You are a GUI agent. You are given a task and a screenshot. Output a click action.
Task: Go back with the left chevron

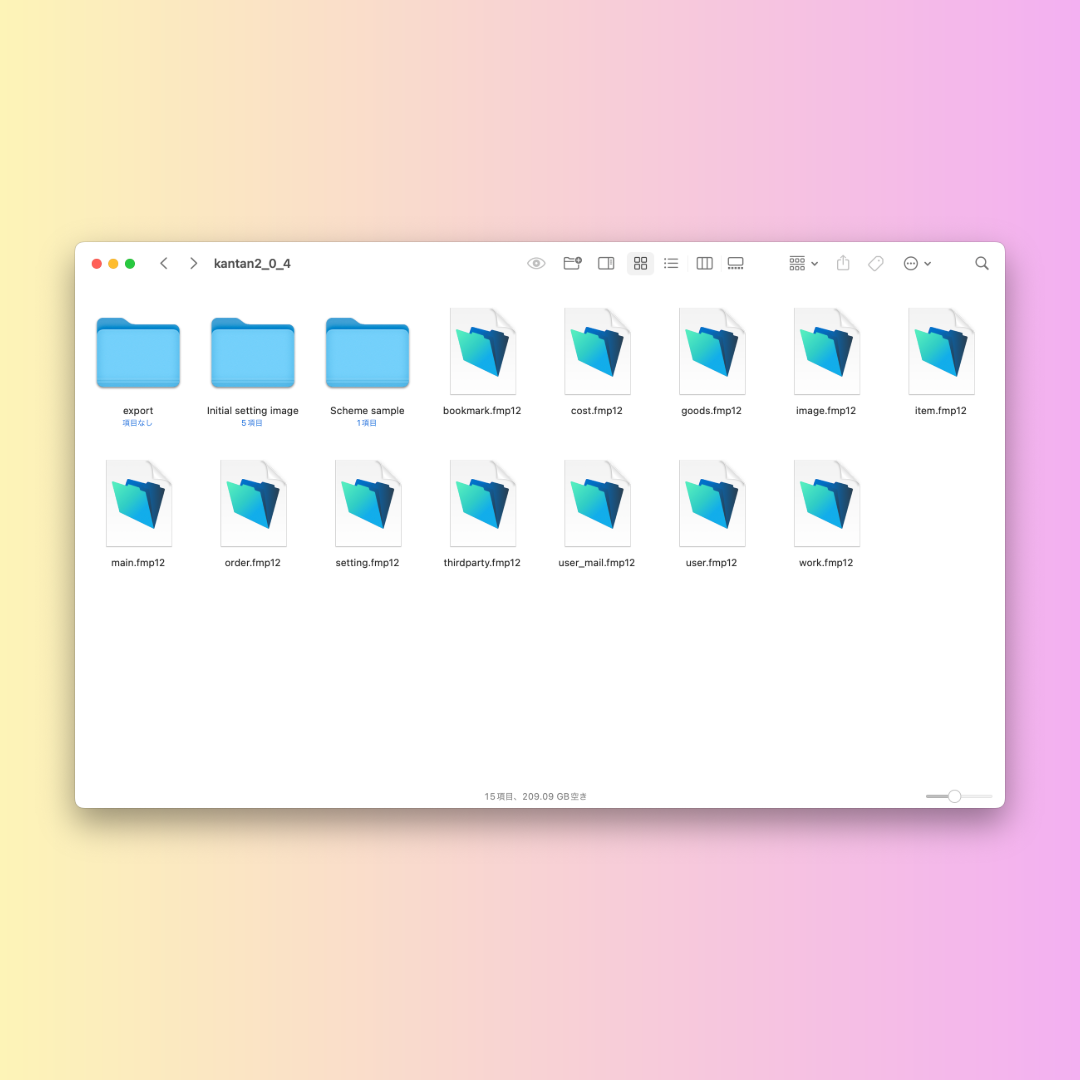(x=164, y=263)
